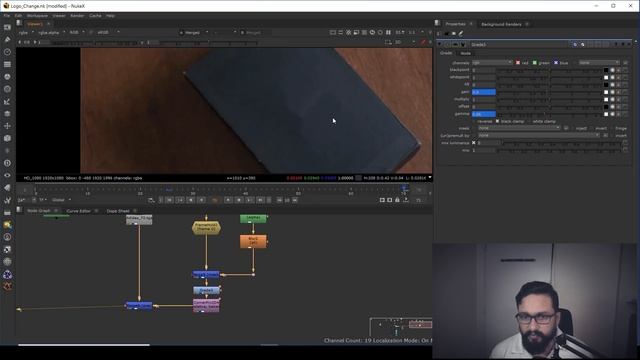Open the Time nodes clock icon

[x=7, y=52]
